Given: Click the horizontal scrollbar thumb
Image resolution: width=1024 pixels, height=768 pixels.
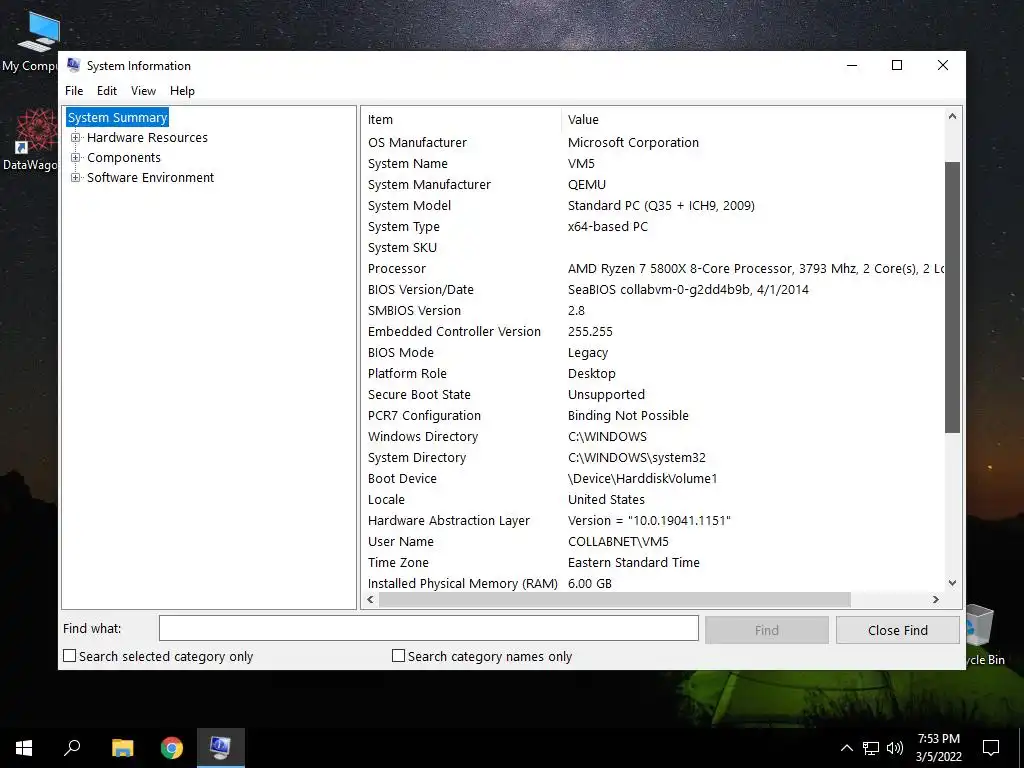Looking at the screenshot, I should pos(615,600).
